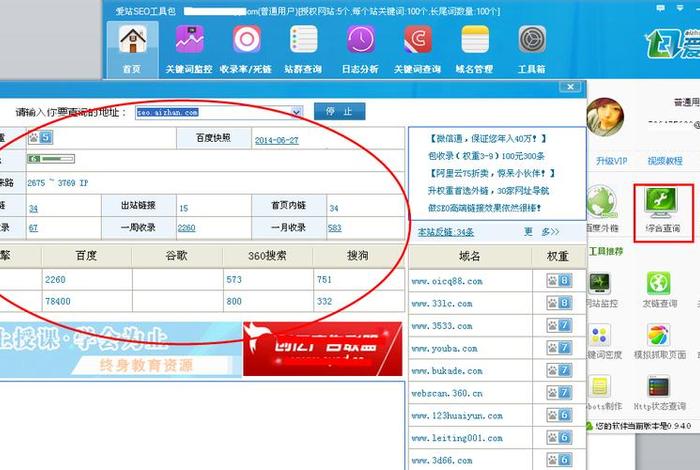Open the 2260 一周收录 link

(186, 228)
